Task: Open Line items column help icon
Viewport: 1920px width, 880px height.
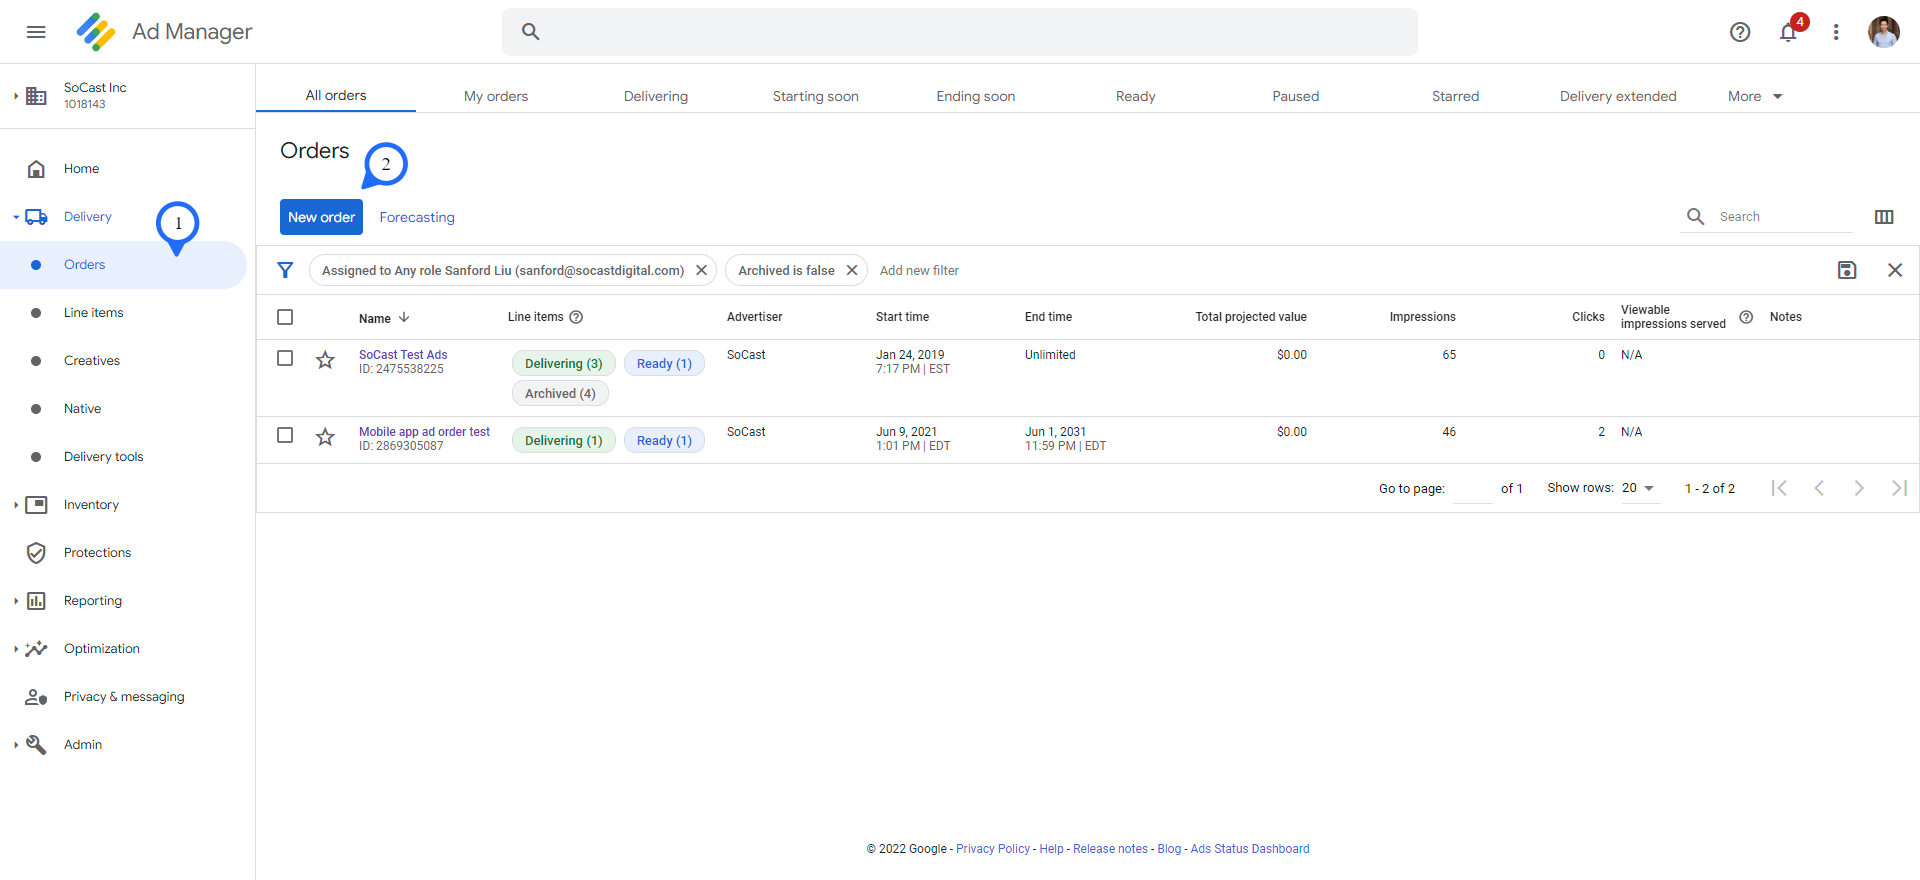Action: 576,317
